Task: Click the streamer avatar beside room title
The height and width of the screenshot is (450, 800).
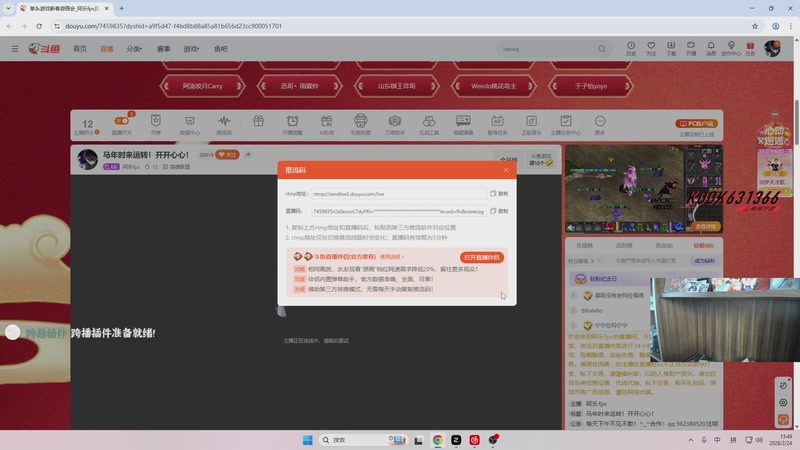Action: [x=87, y=159]
